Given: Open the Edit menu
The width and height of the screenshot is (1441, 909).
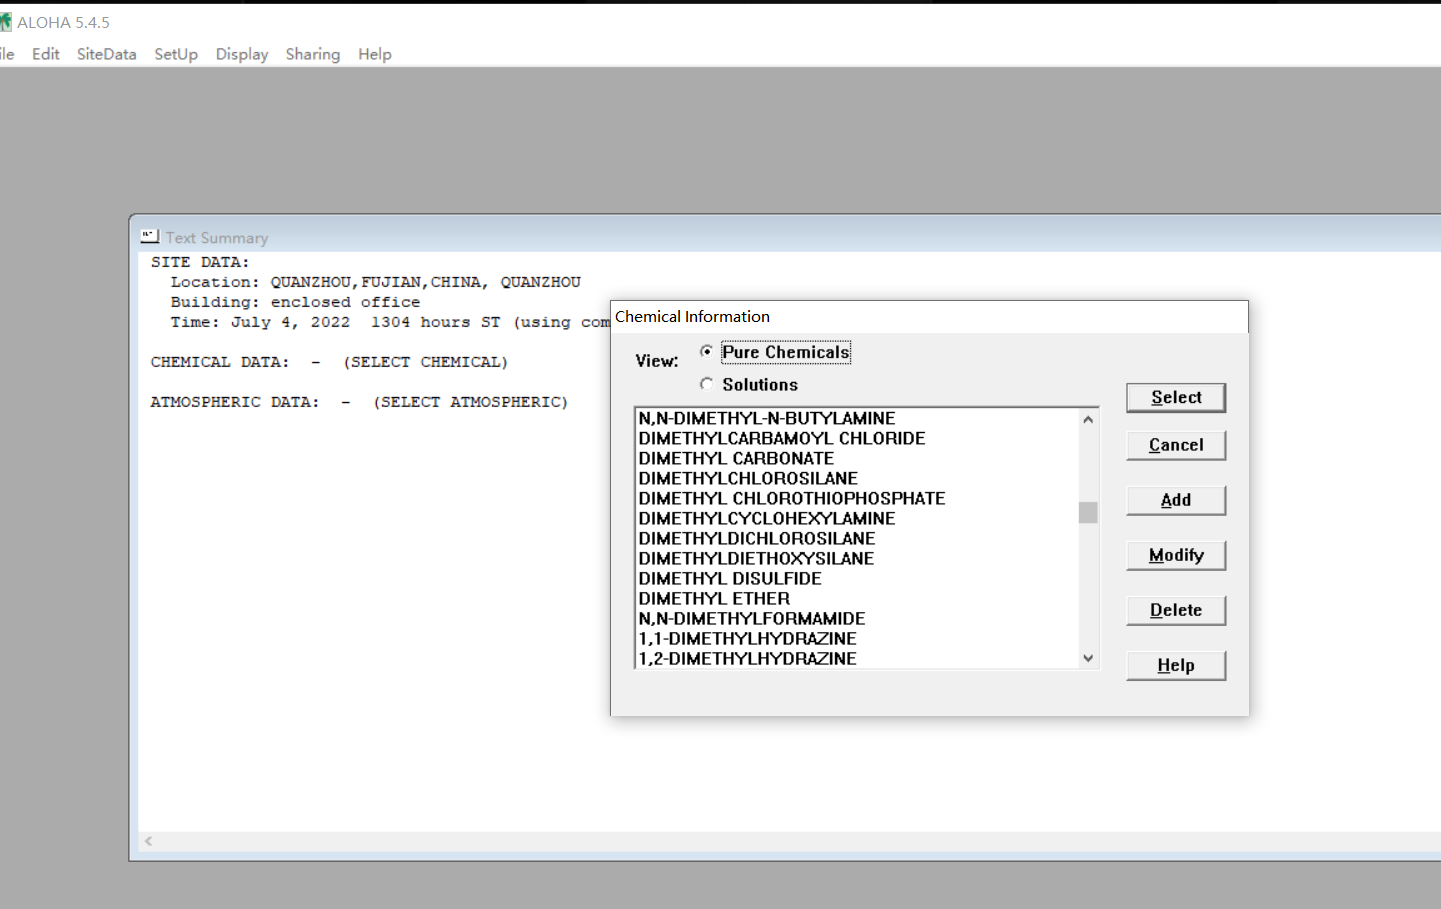Looking at the screenshot, I should coord(45,54).
